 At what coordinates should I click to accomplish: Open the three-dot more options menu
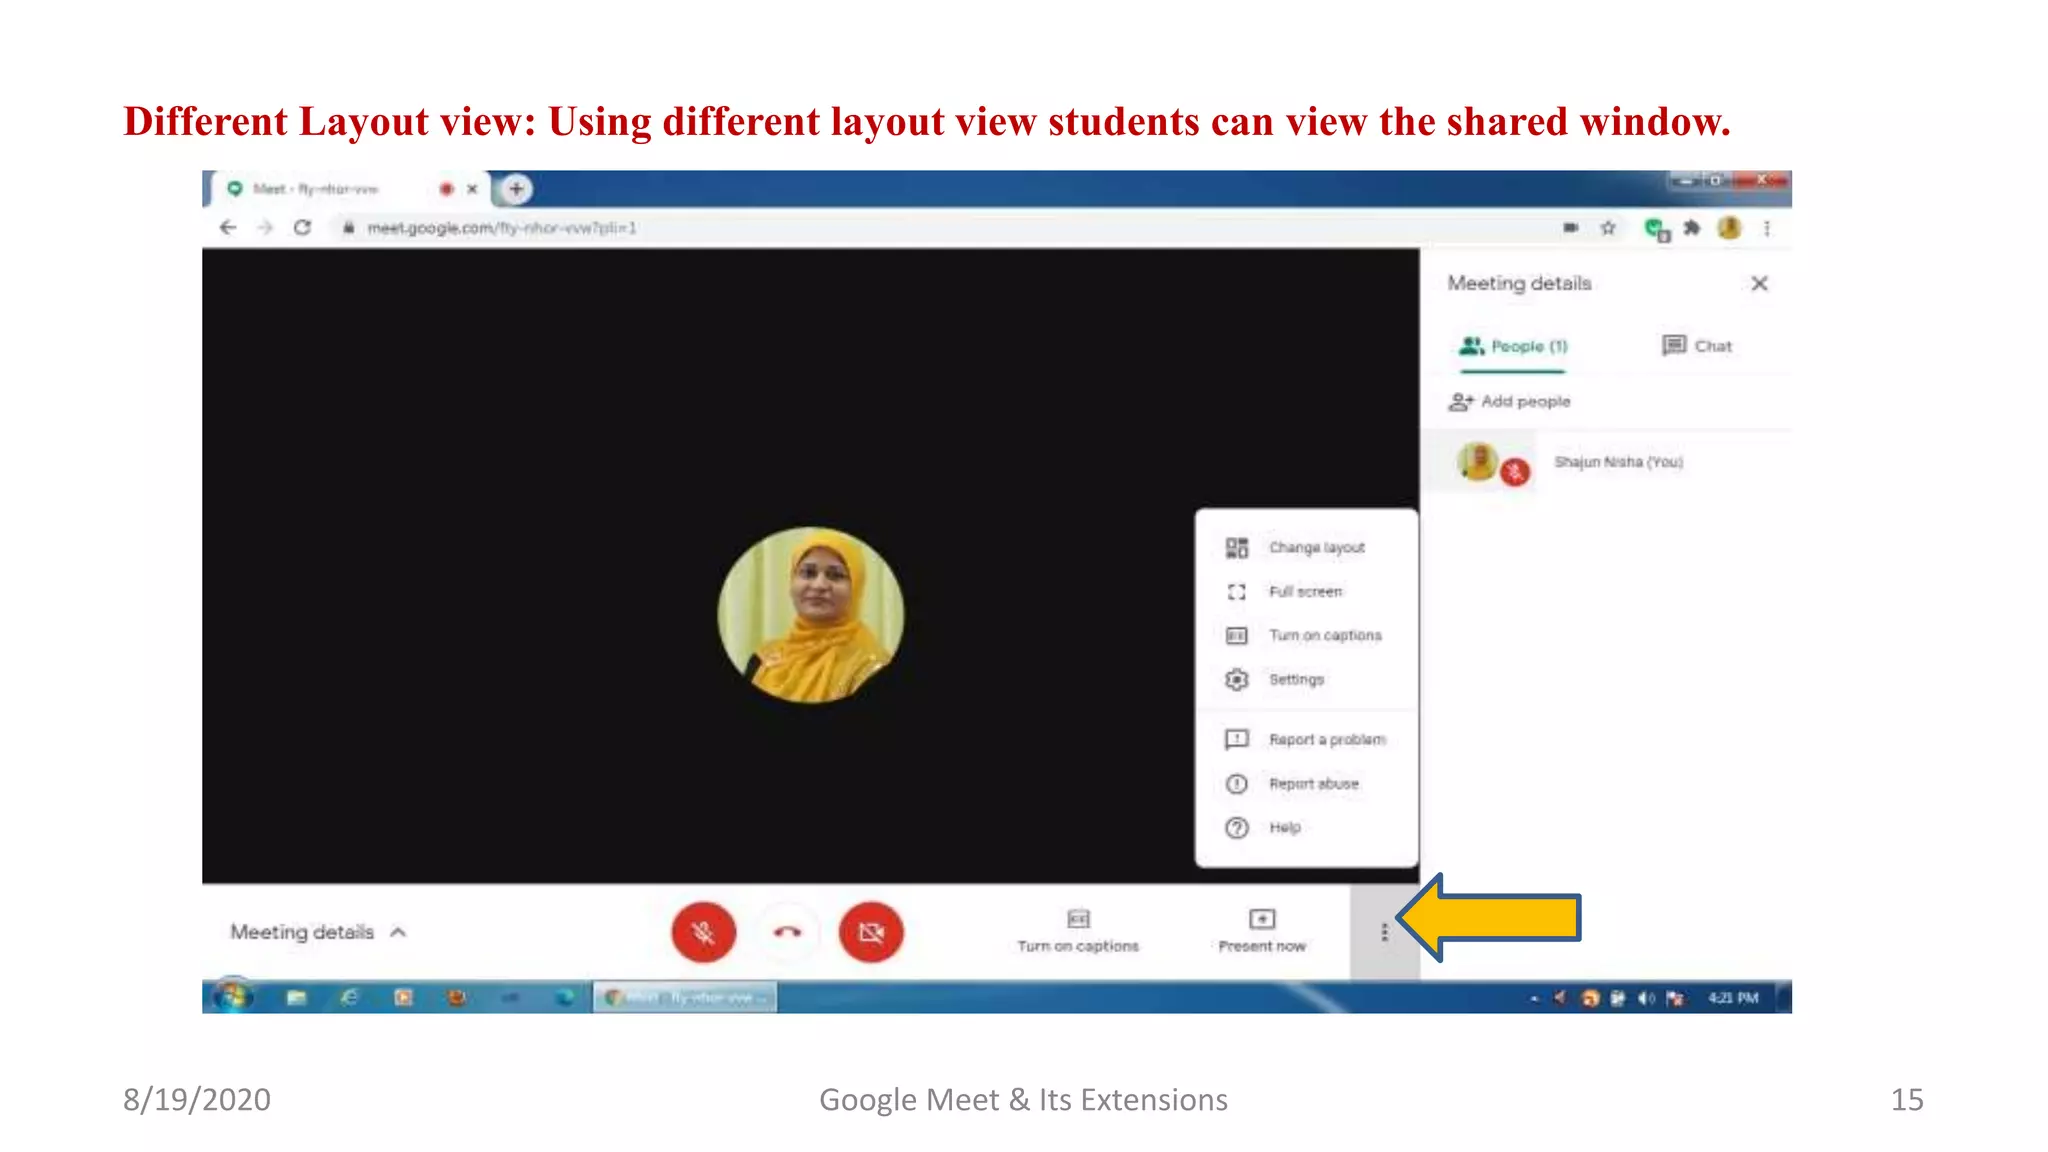pyautogui.click(x=1384, y=932)
